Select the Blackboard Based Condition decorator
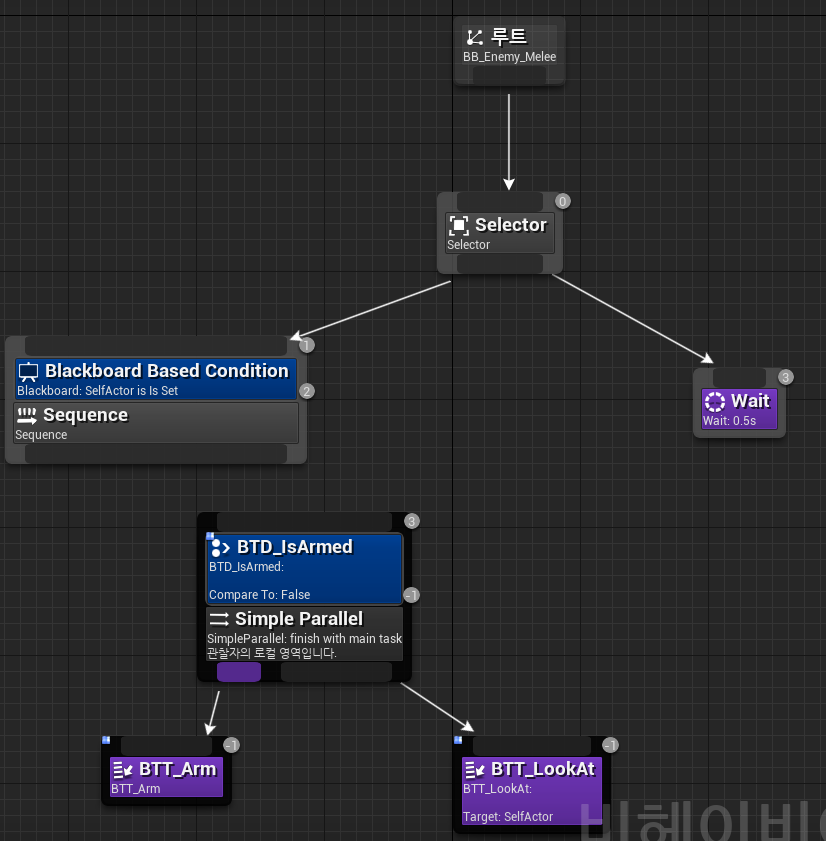The height and width of the screenshot is (841, 826). click(x=156, y=379)
